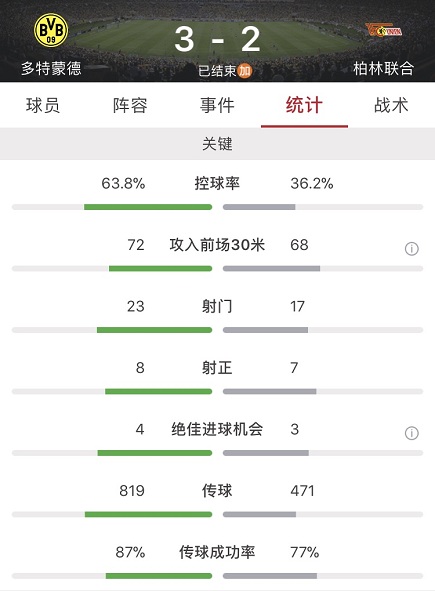
Task: Tap the 柏林联合 team name
Action: [384, 69]
